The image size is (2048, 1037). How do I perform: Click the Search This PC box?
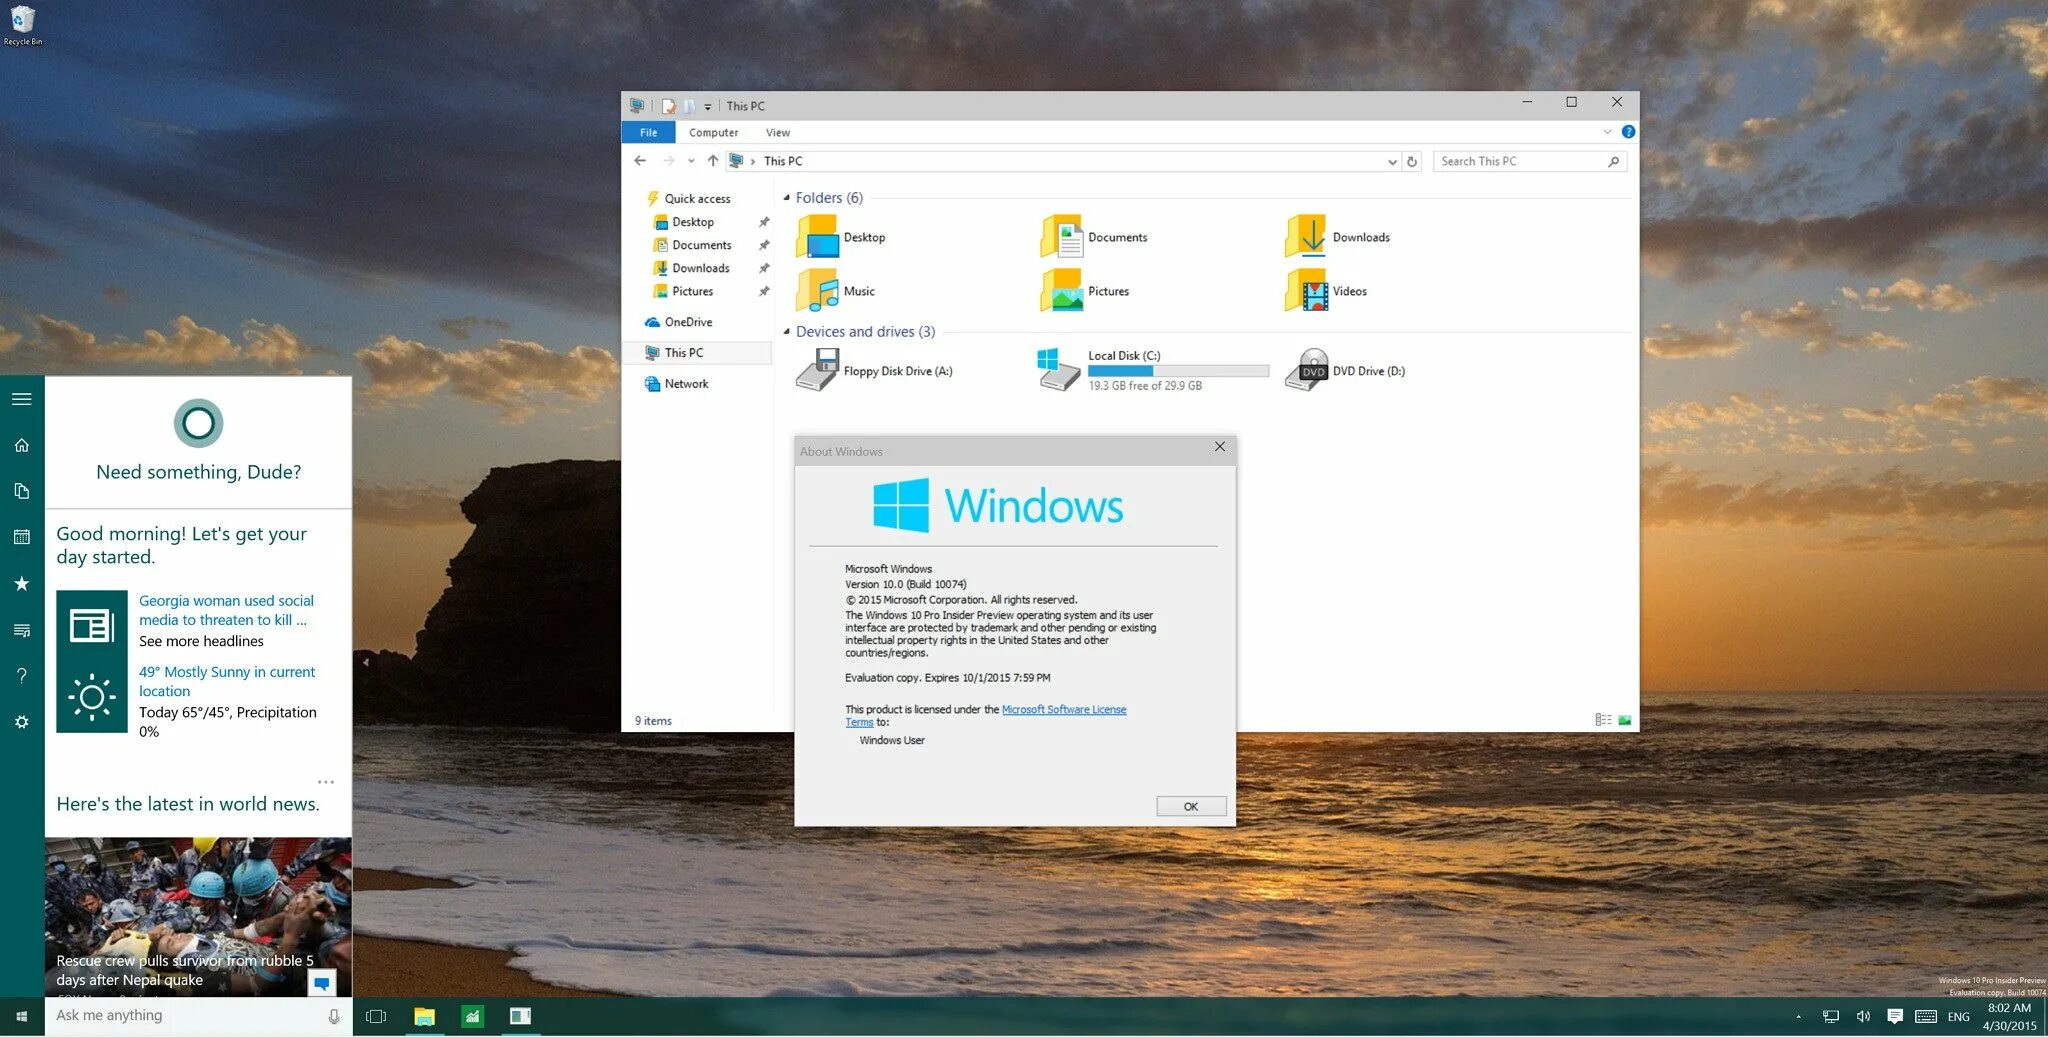coord(1529,161)
